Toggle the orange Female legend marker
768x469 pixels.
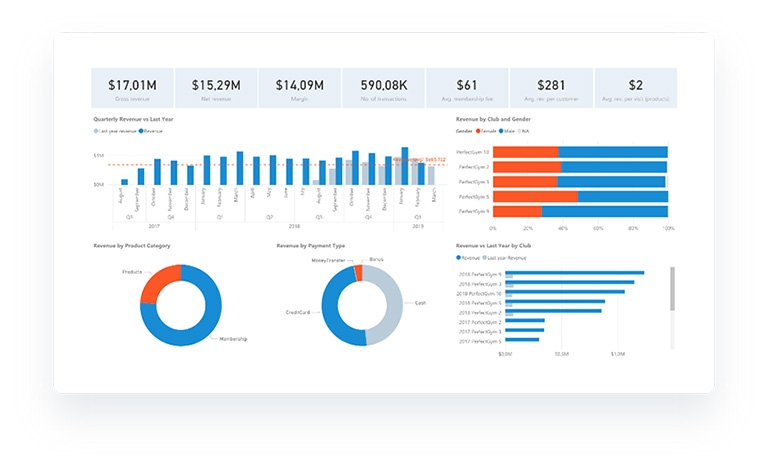(x=478, y=131)
